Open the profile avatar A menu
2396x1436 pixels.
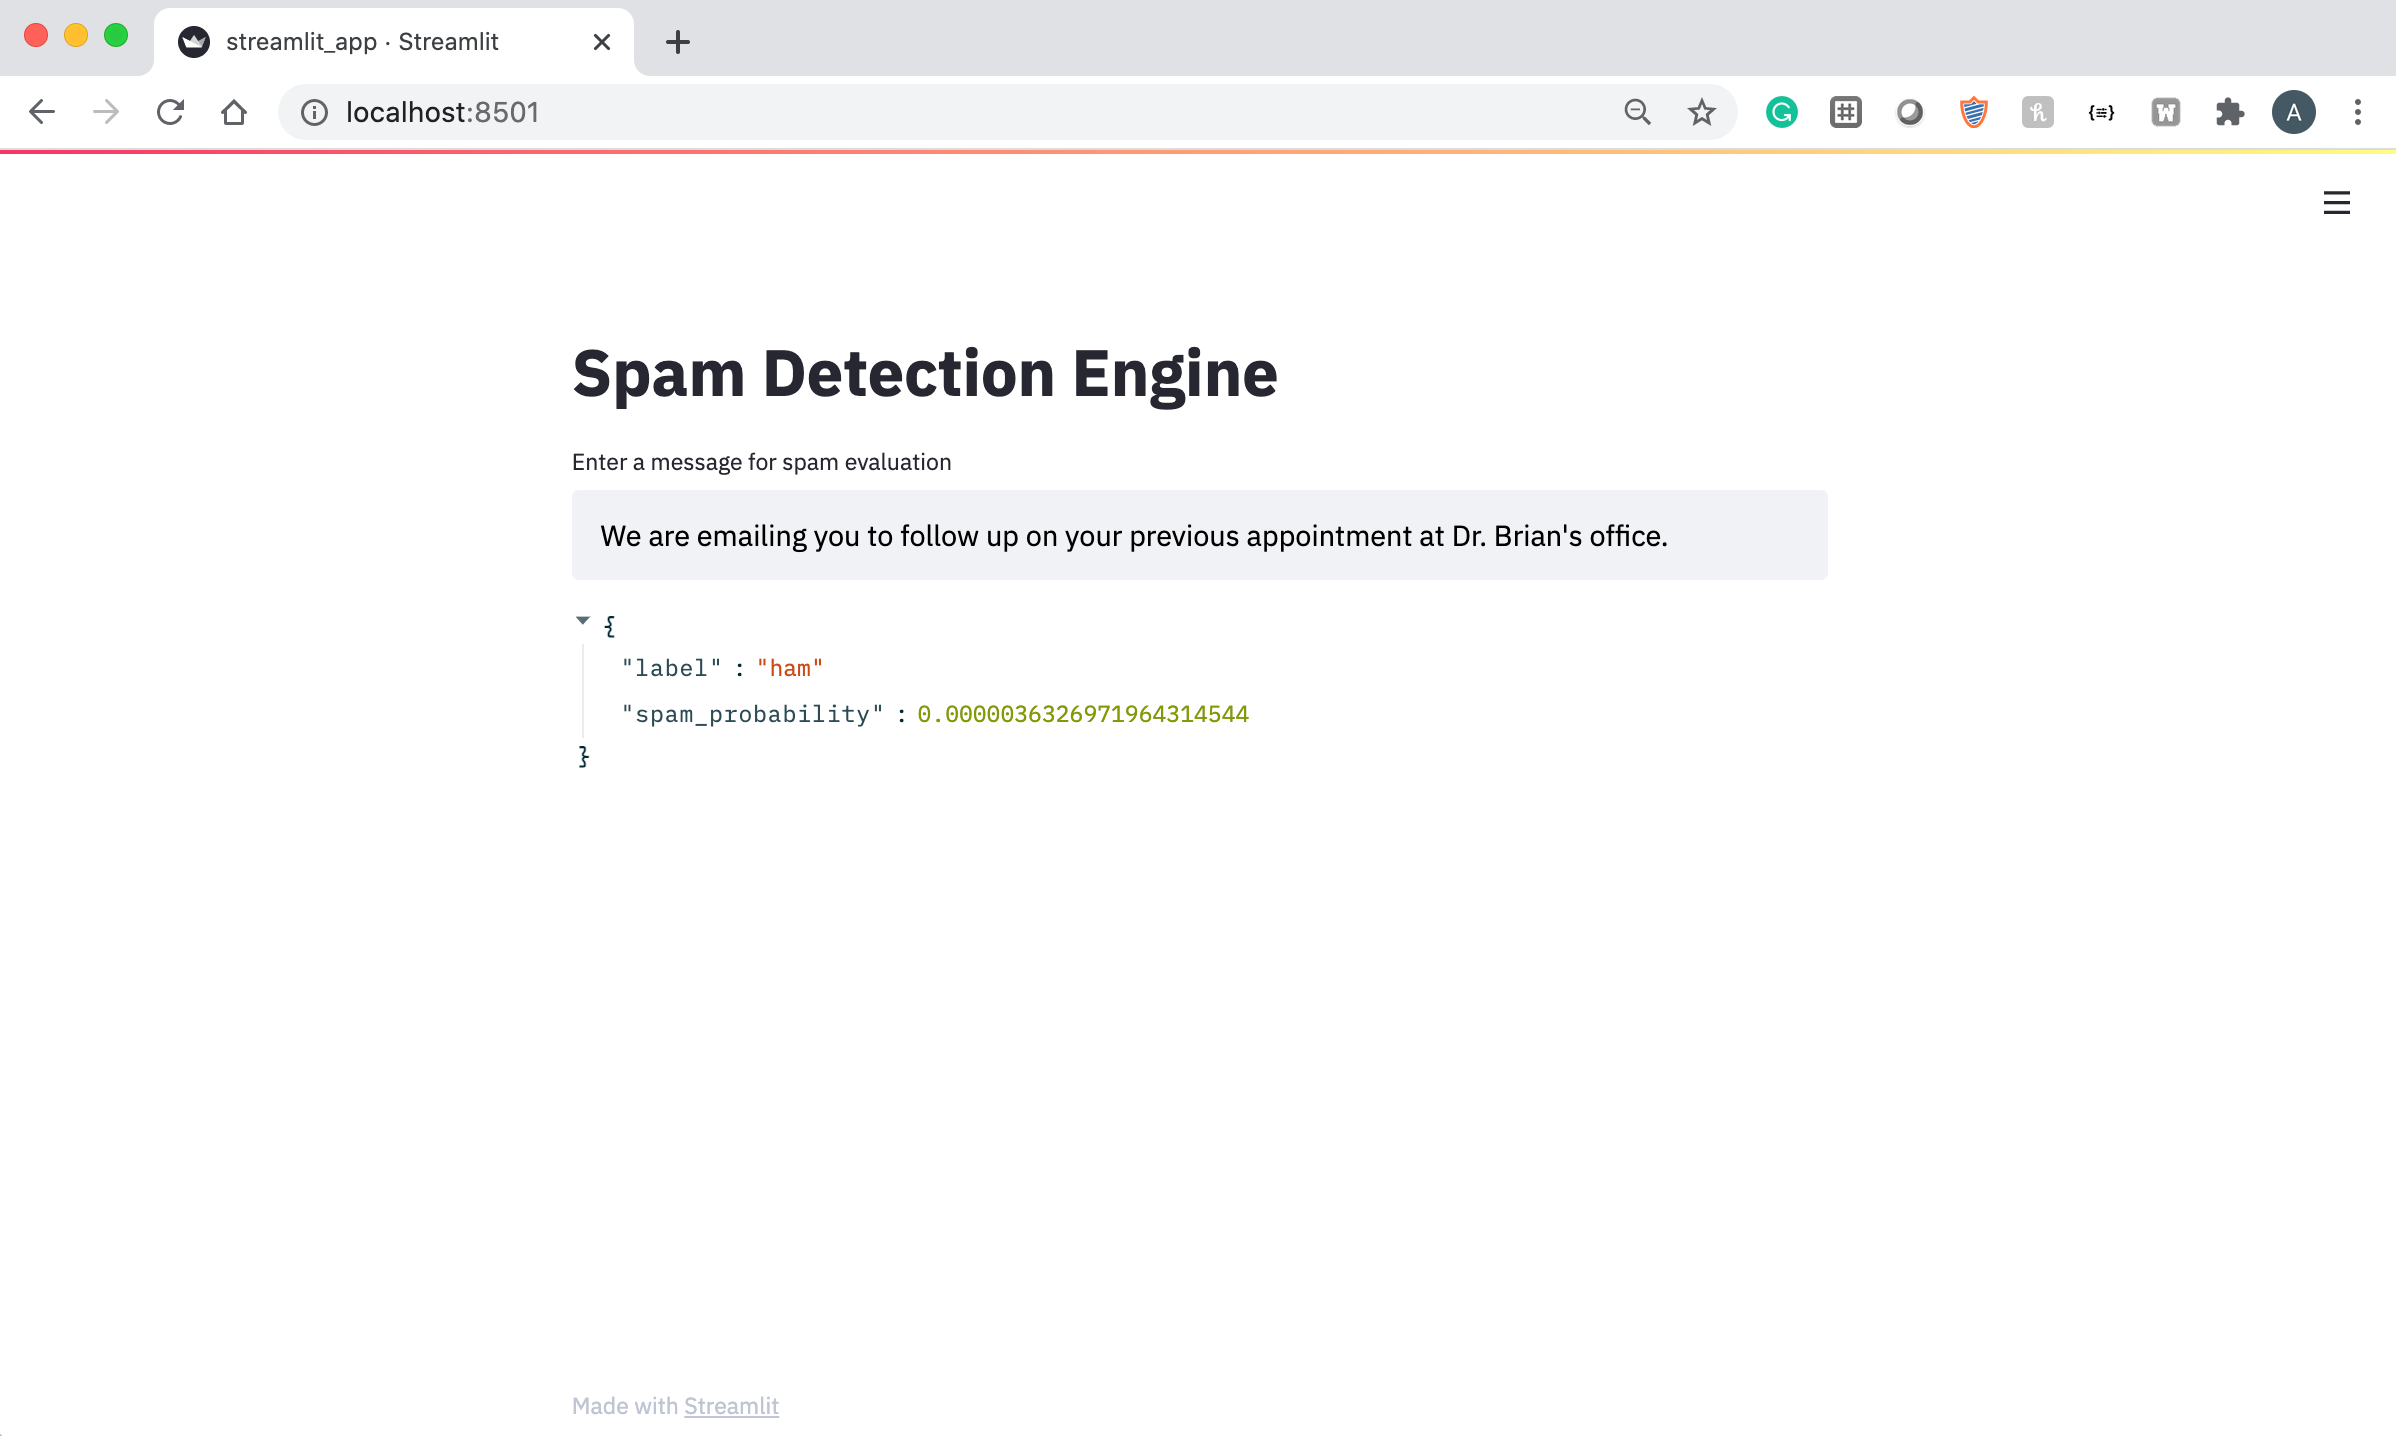(2293, 112)
